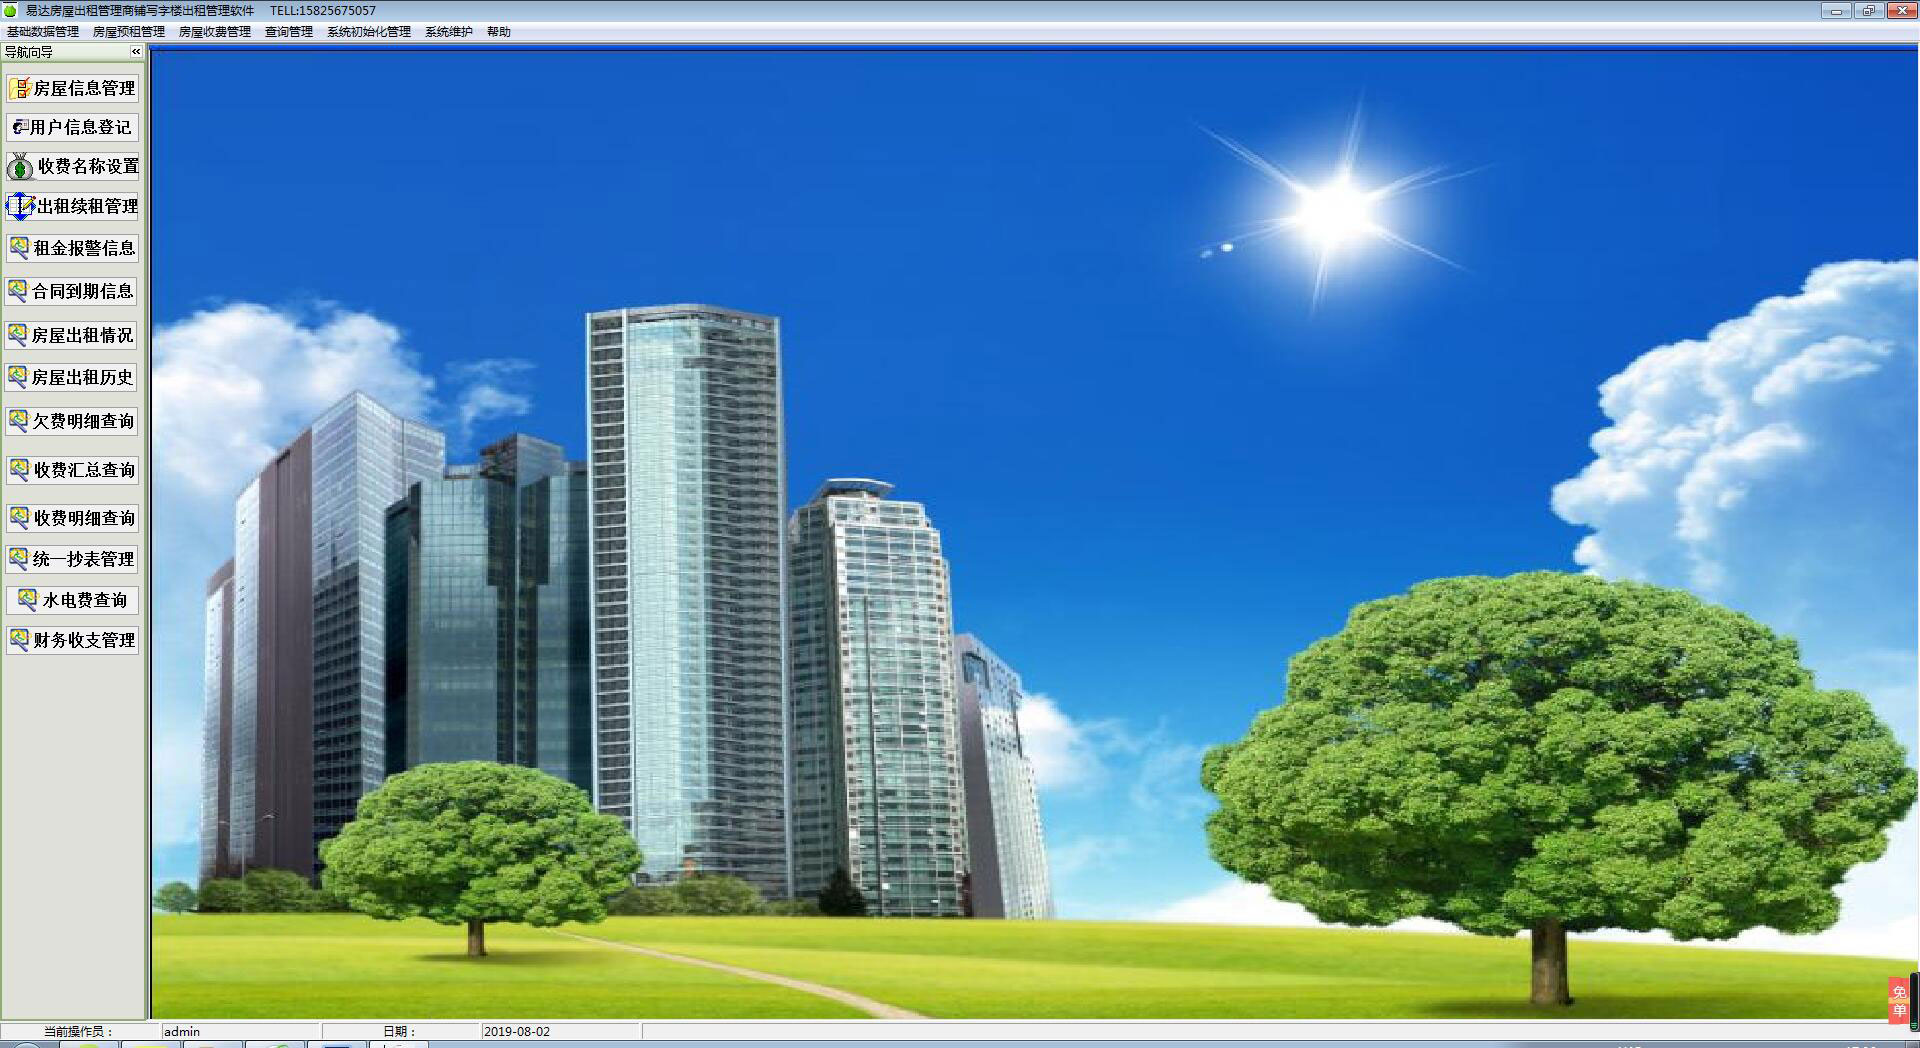The width and height of the screenshot is (1920, 1048).
Task: Open 欠费明细查询 navigation button
Action: point(72,421)
